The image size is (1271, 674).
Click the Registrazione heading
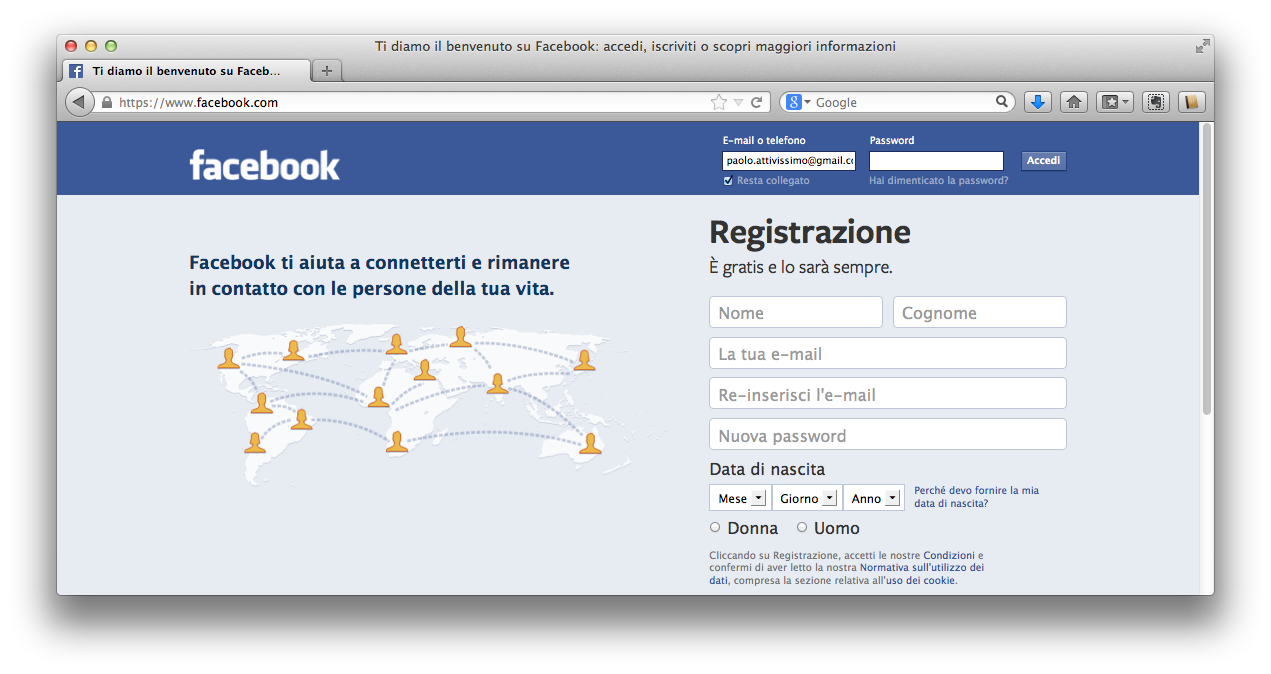[x=810, y=232]
